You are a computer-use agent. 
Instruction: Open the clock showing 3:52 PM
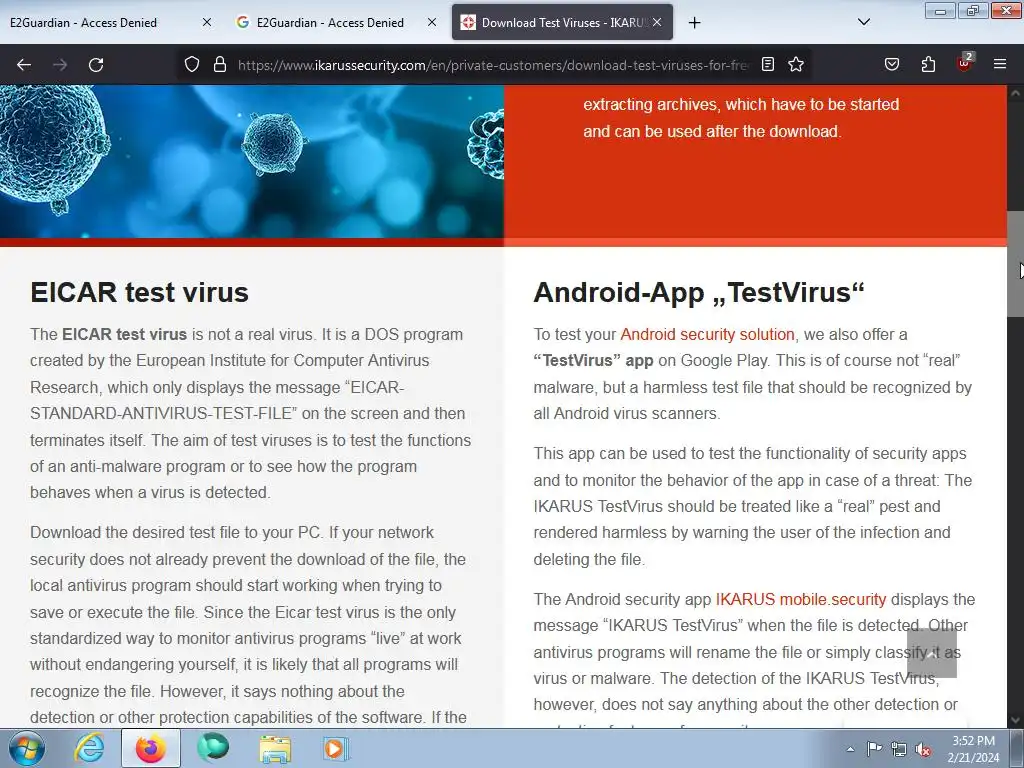[x=973, y=749]
